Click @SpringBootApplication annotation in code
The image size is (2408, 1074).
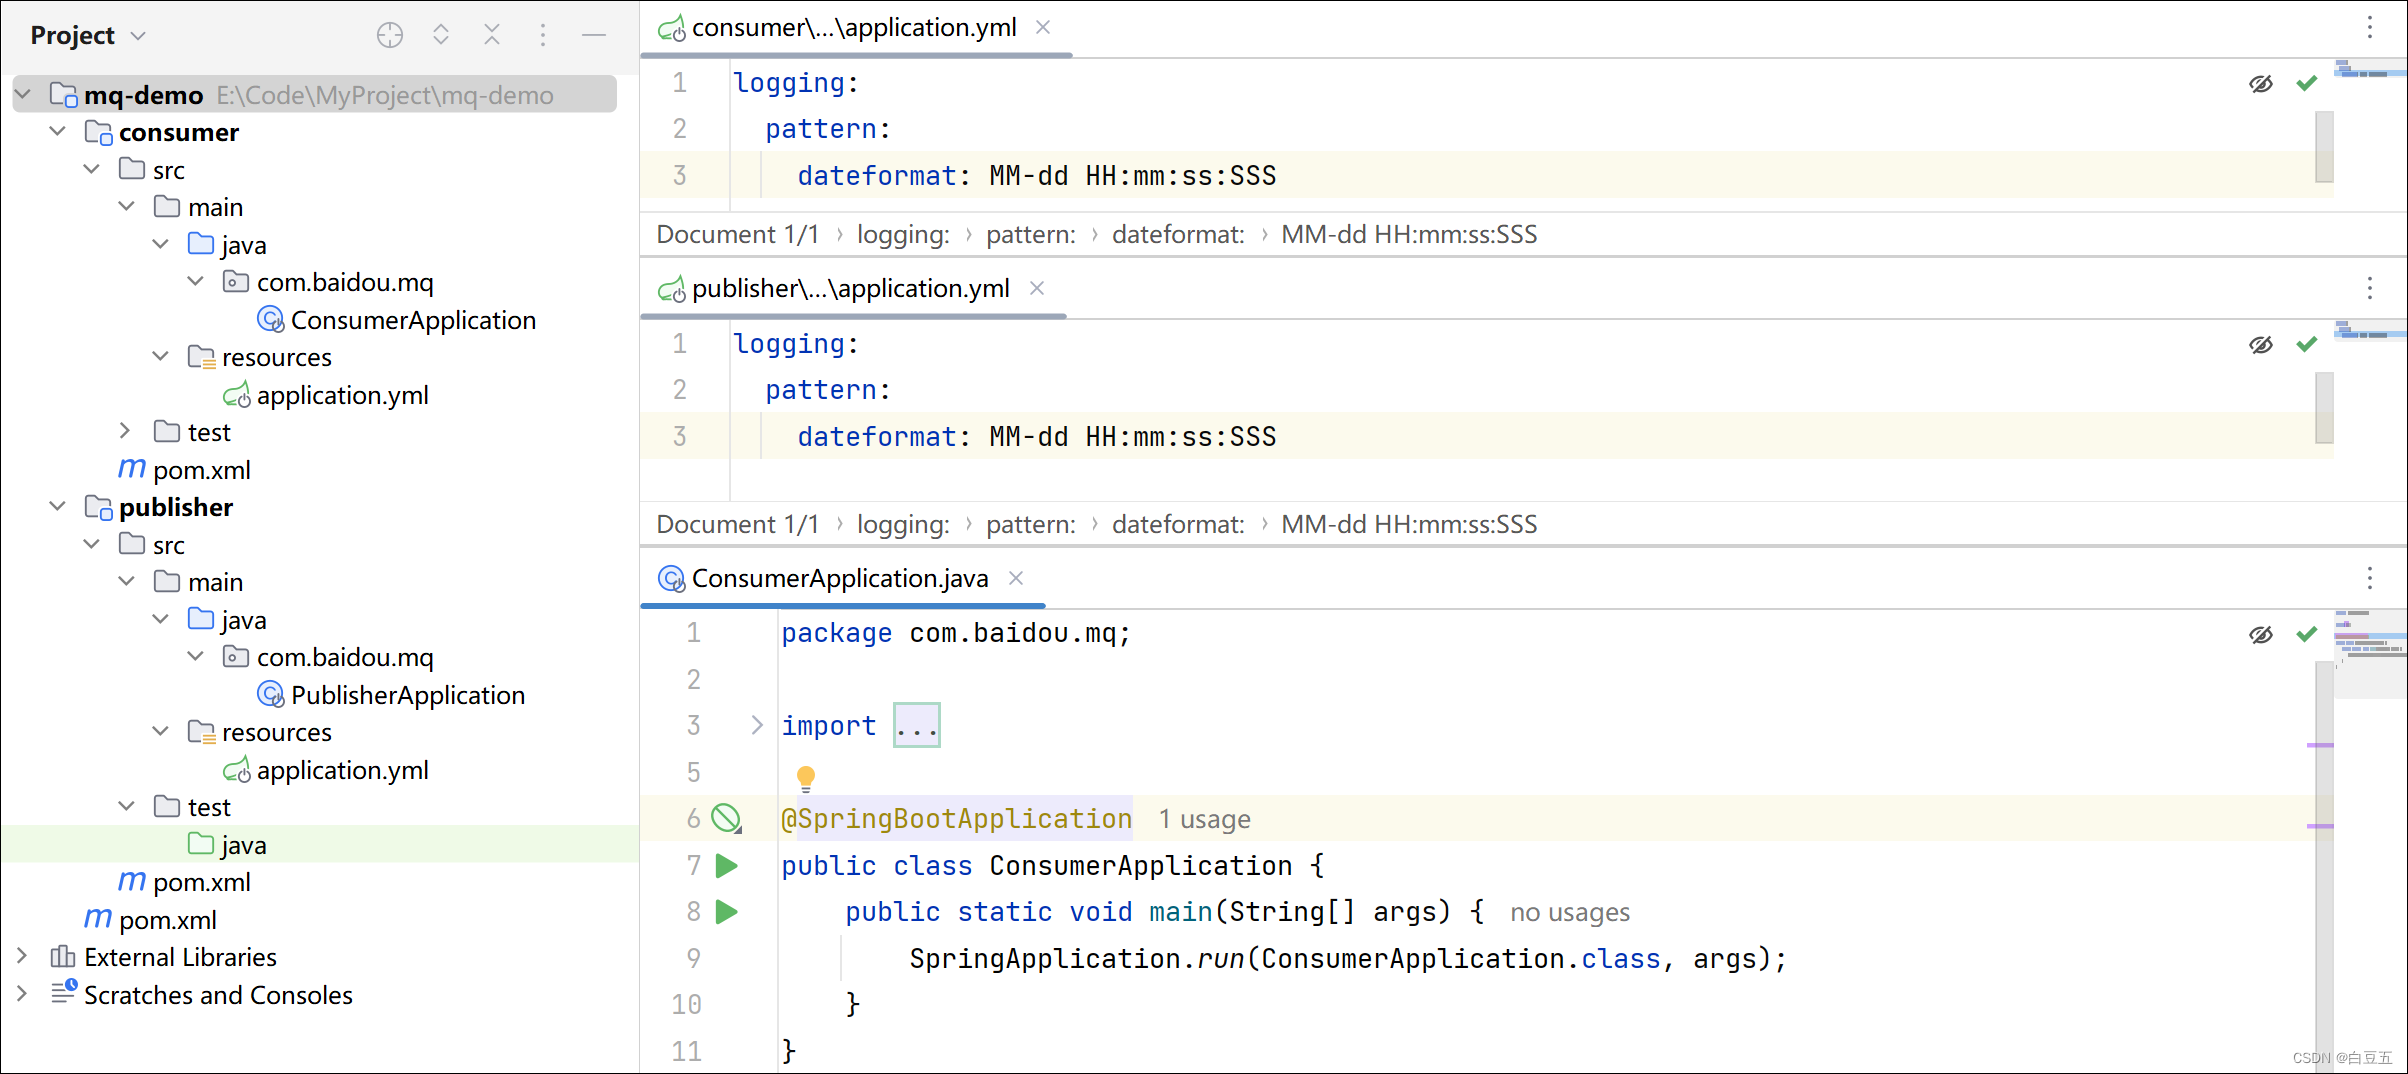click(956, 819)
